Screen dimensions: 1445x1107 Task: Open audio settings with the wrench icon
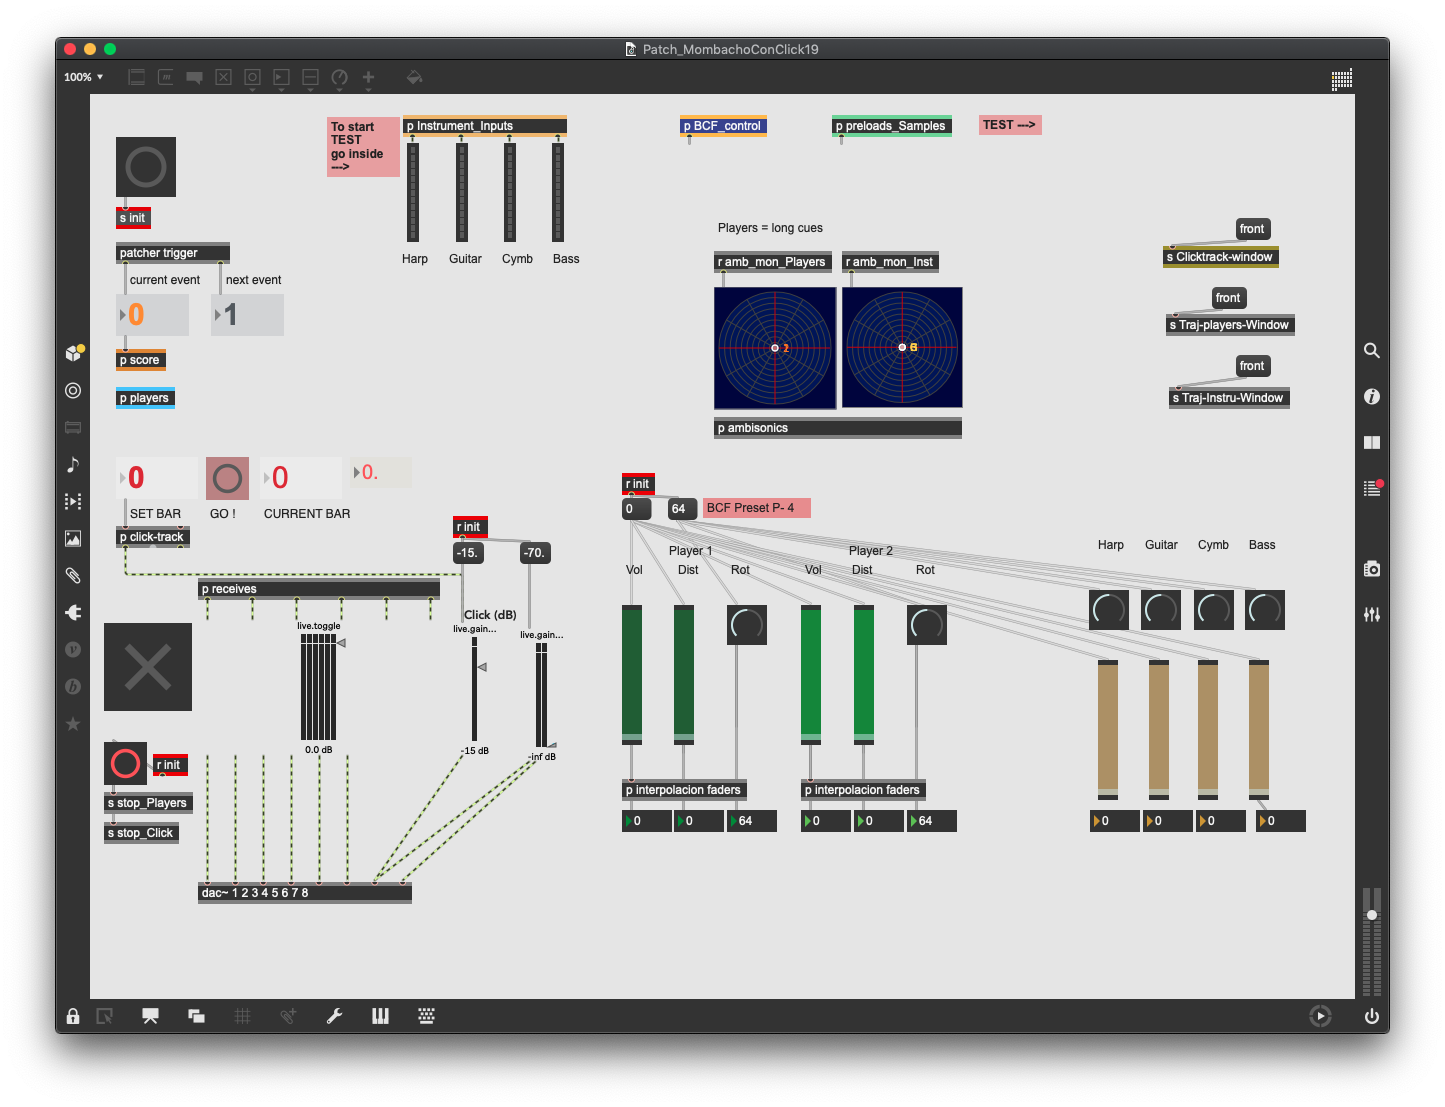(335, 1016)
